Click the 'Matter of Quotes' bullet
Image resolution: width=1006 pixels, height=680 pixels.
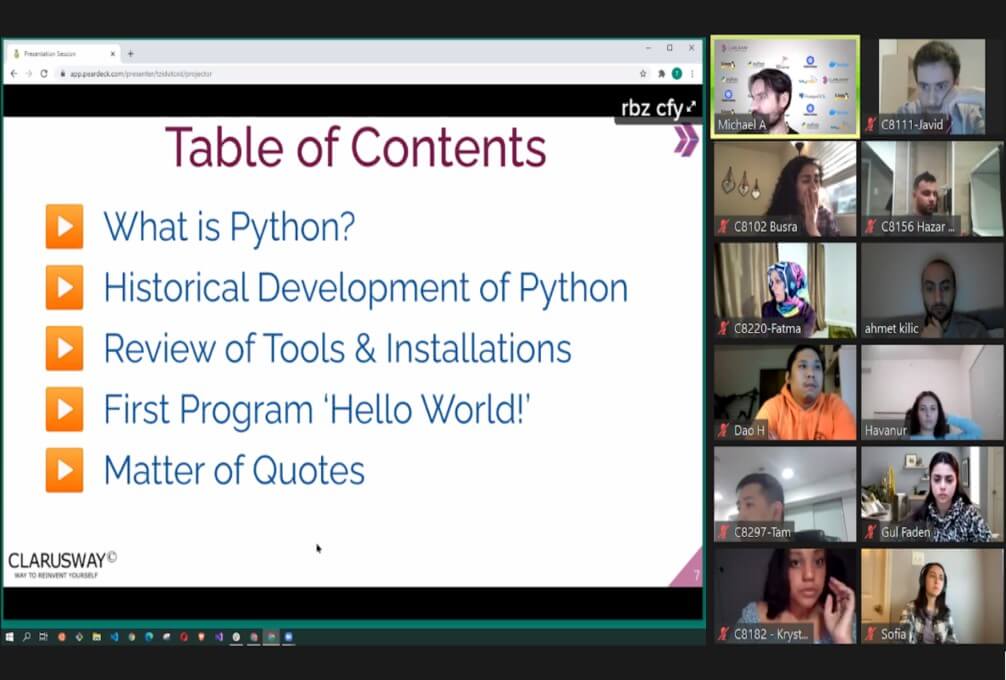[x=234, y=470]
